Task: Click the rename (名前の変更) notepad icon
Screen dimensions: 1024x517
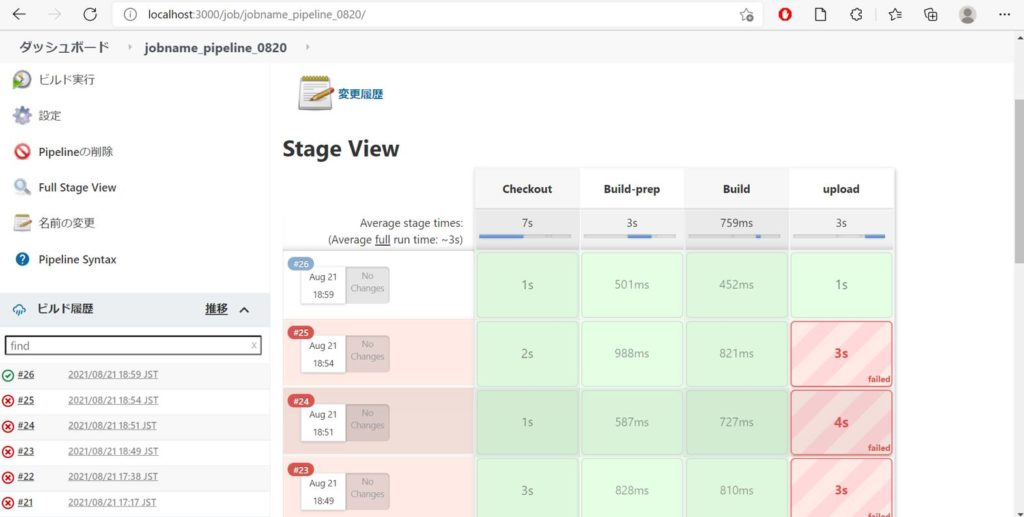Action: (x=21, y=223)
